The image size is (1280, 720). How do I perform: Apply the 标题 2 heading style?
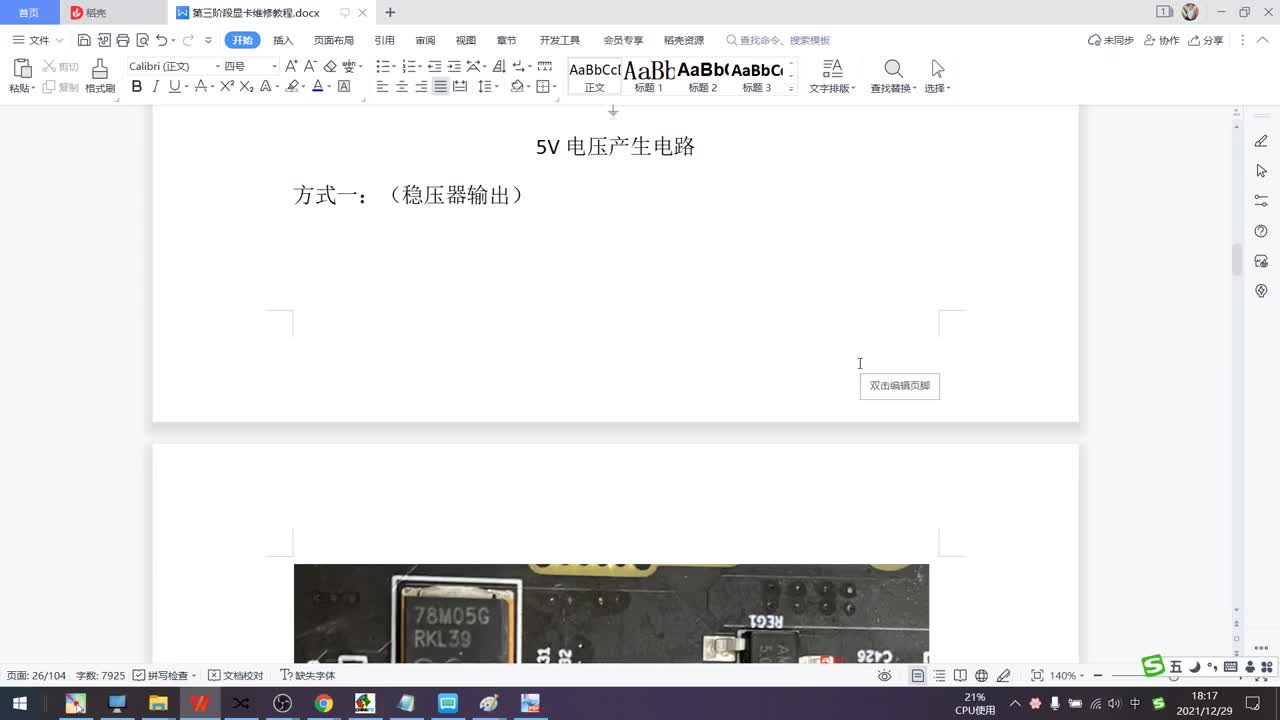point(703,76)
